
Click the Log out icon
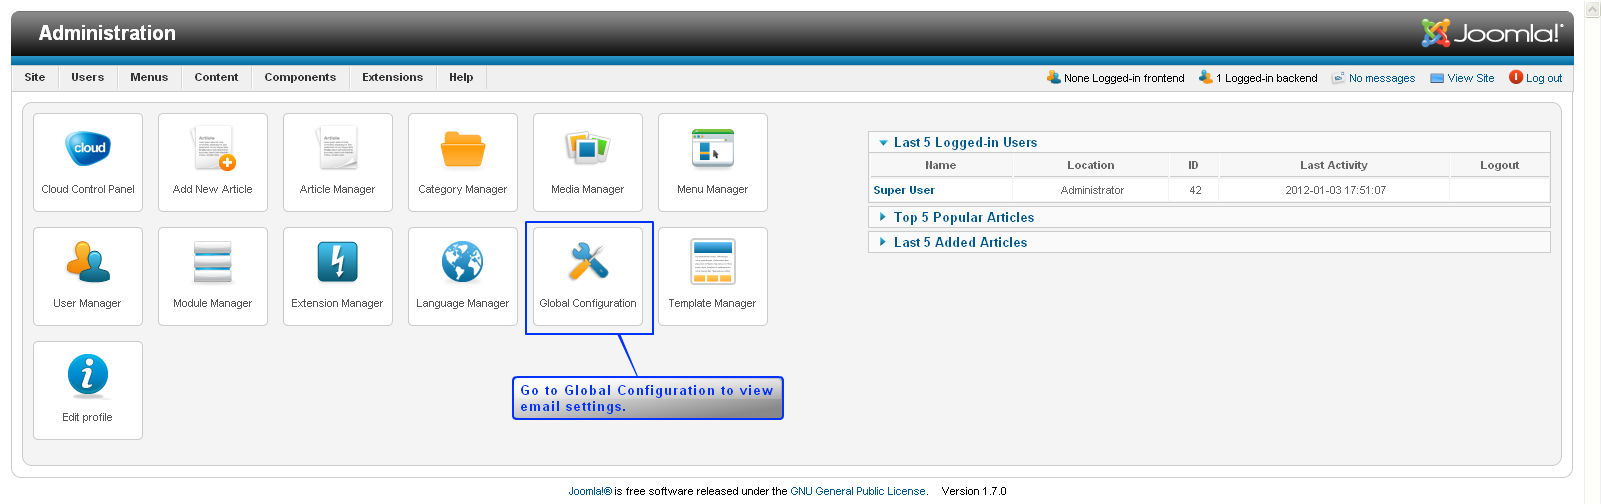coord(1516,77)
